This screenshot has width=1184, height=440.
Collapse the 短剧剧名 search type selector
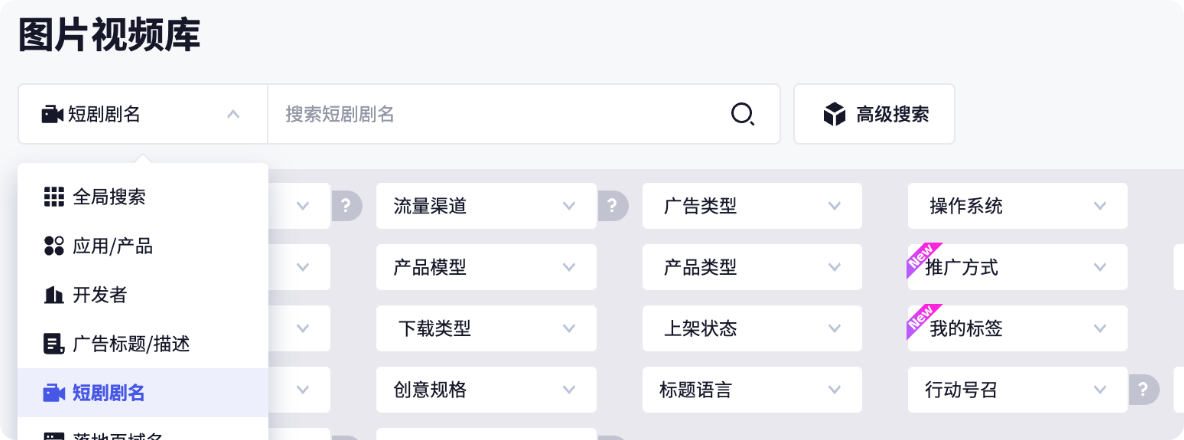tap(143, 114)
